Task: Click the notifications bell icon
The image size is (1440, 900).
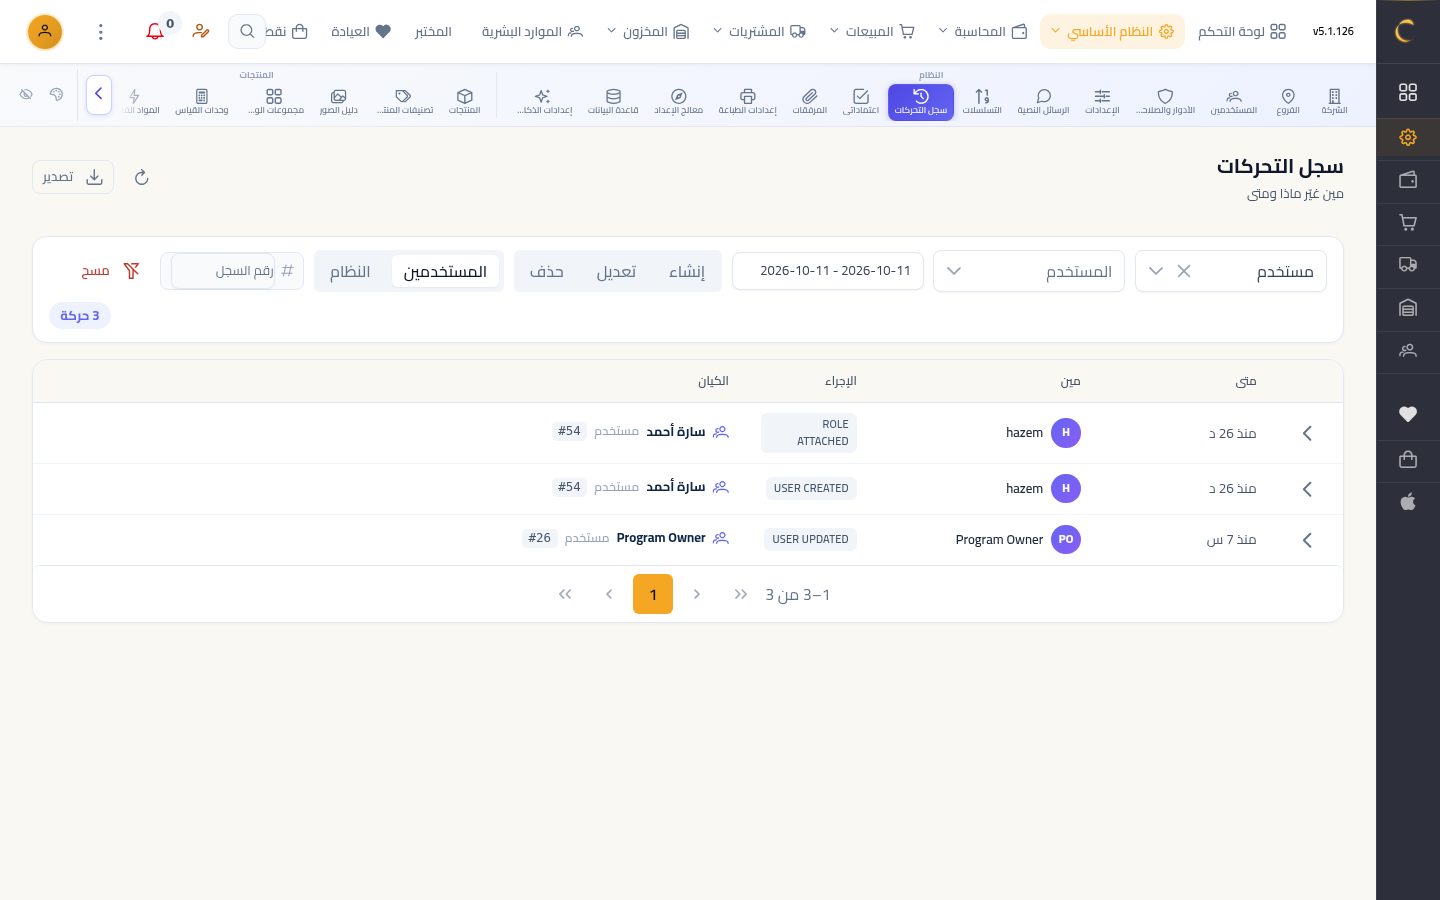Action: (155, 31)
